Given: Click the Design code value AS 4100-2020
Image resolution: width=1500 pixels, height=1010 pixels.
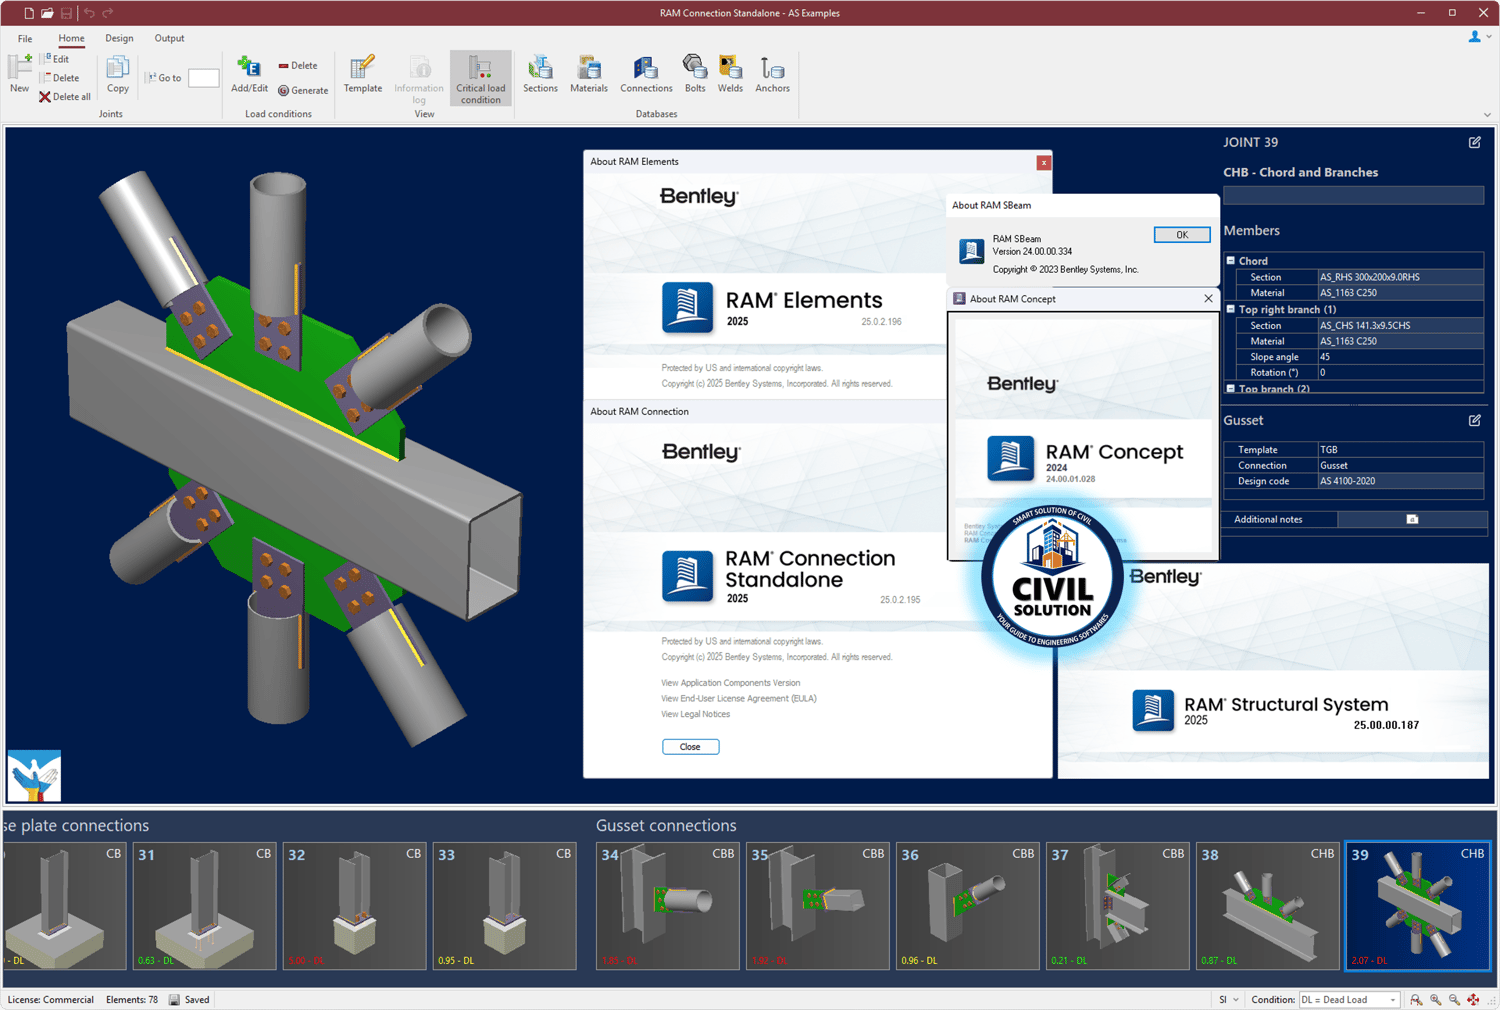Looking at the screenshot, I should pos(1400,481).
